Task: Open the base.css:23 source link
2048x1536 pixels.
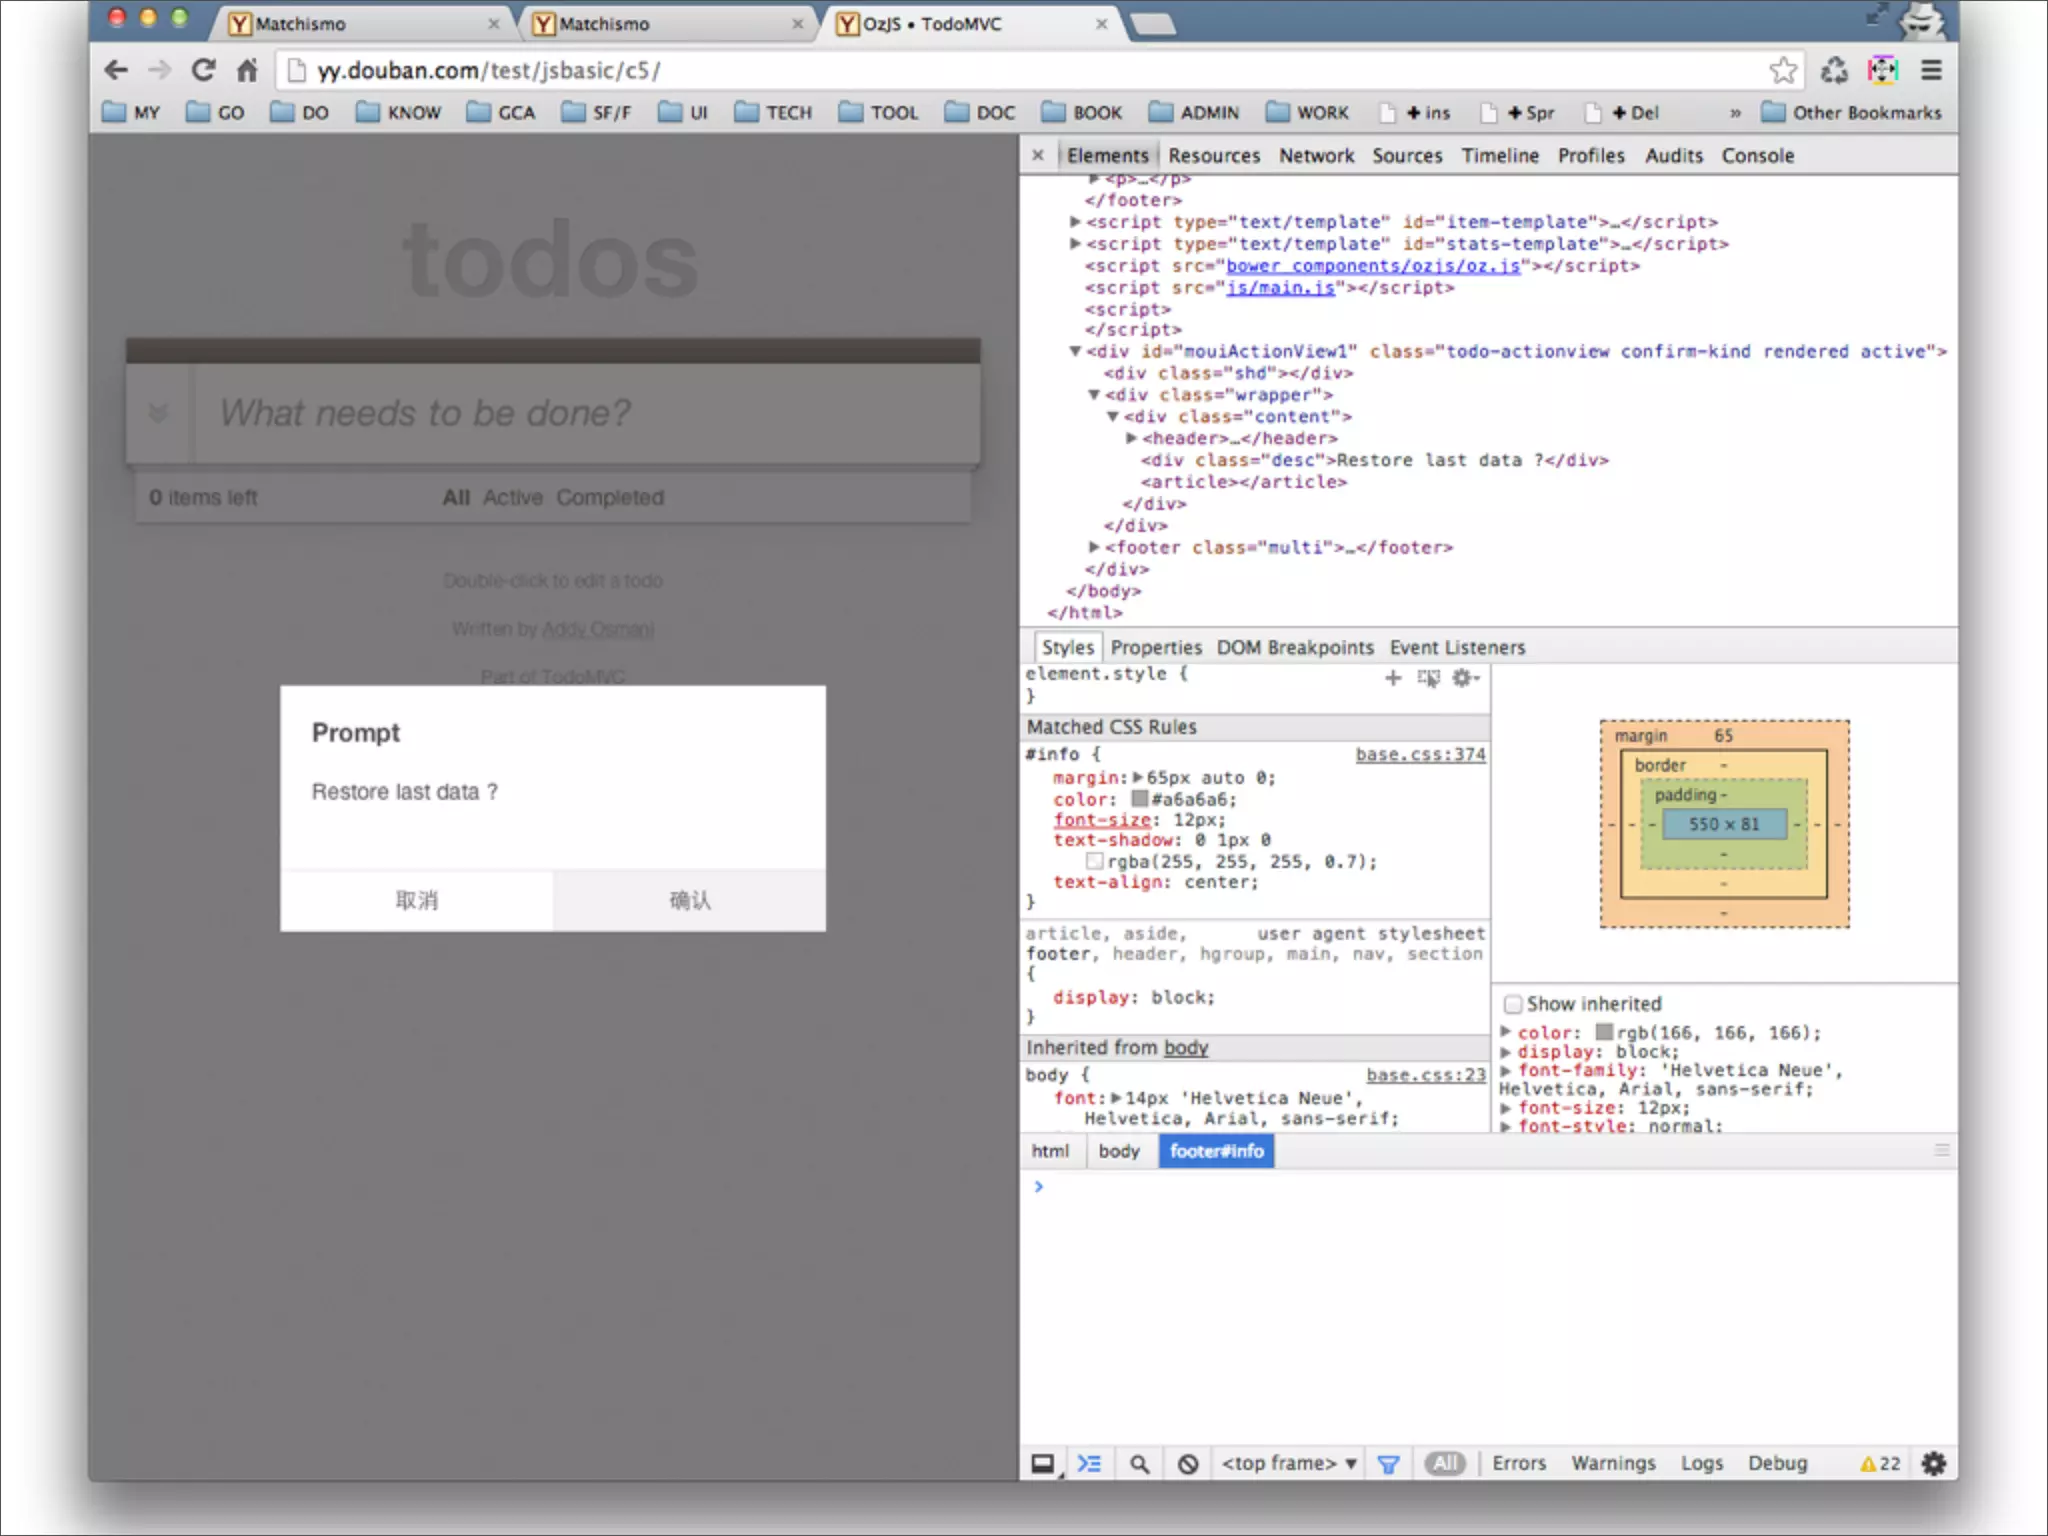Action: [1426, 1075]
